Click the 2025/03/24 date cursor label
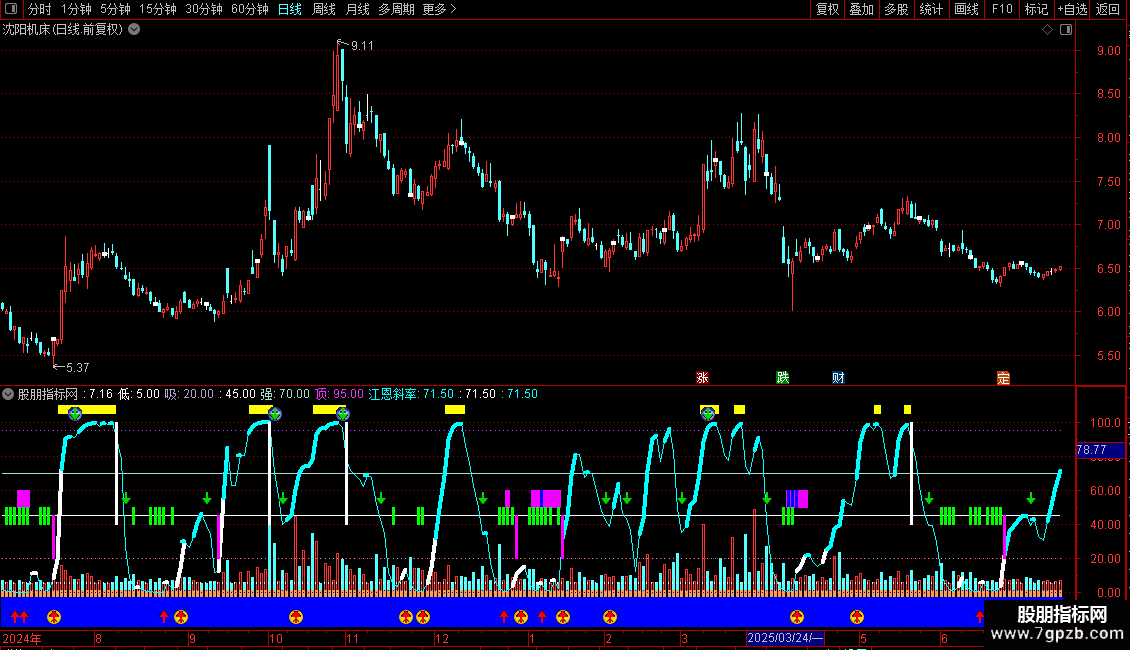This screenshot has height=650, width=1130. coord(785,638)
